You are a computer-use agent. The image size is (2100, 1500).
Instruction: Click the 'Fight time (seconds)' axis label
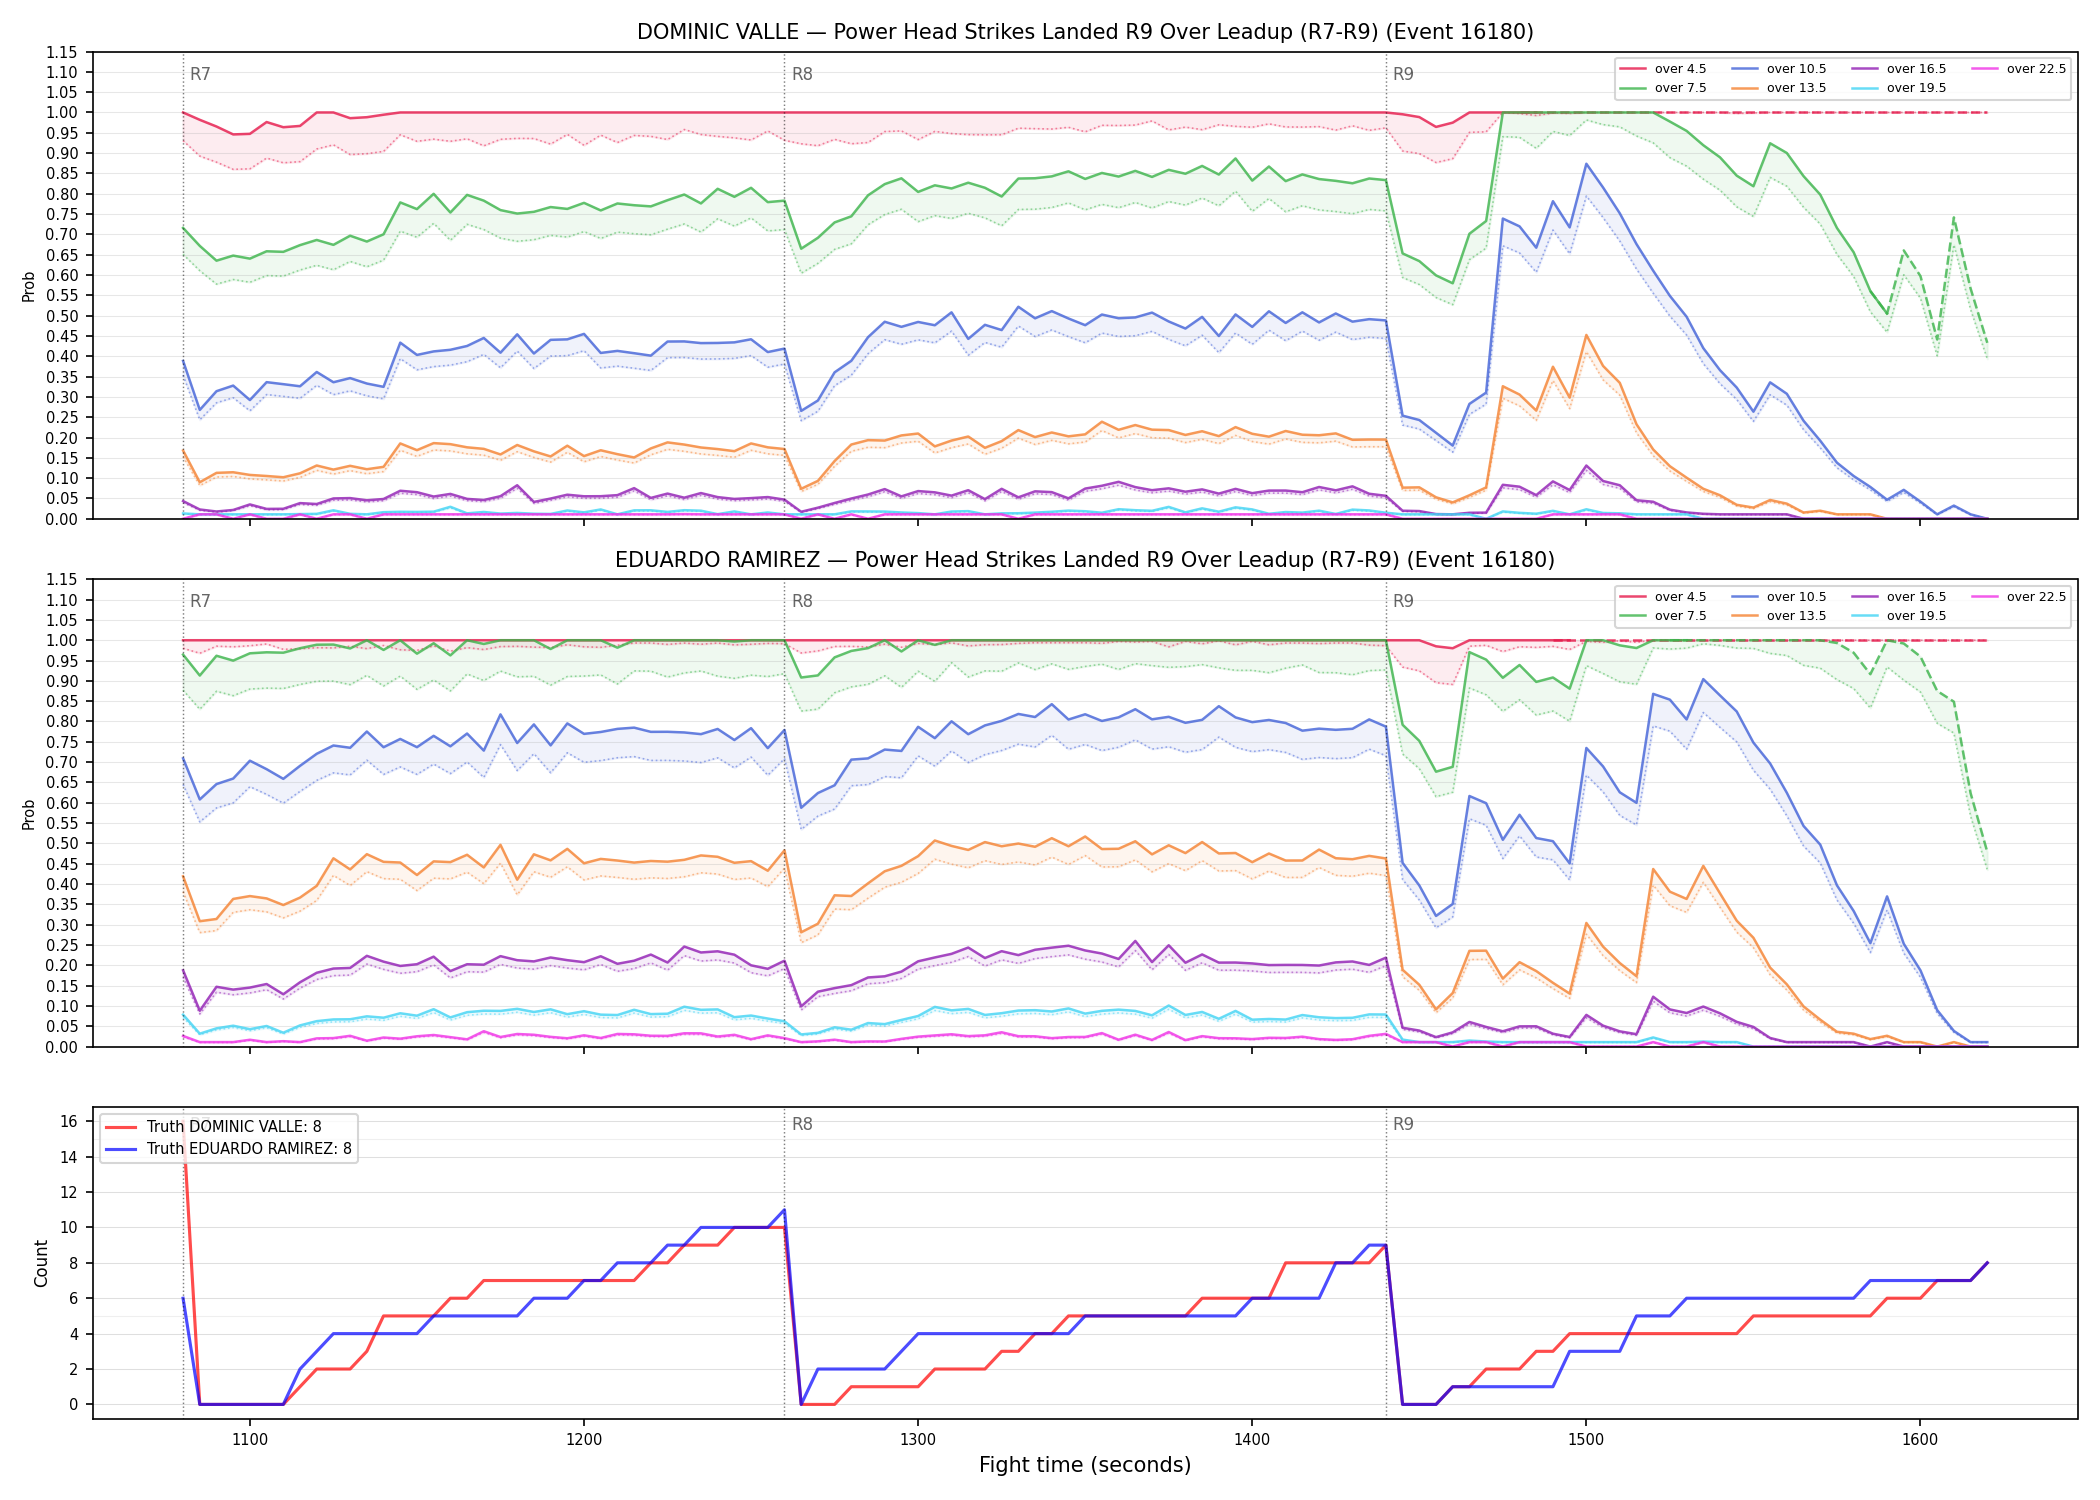click(x=1085, y=1466)
